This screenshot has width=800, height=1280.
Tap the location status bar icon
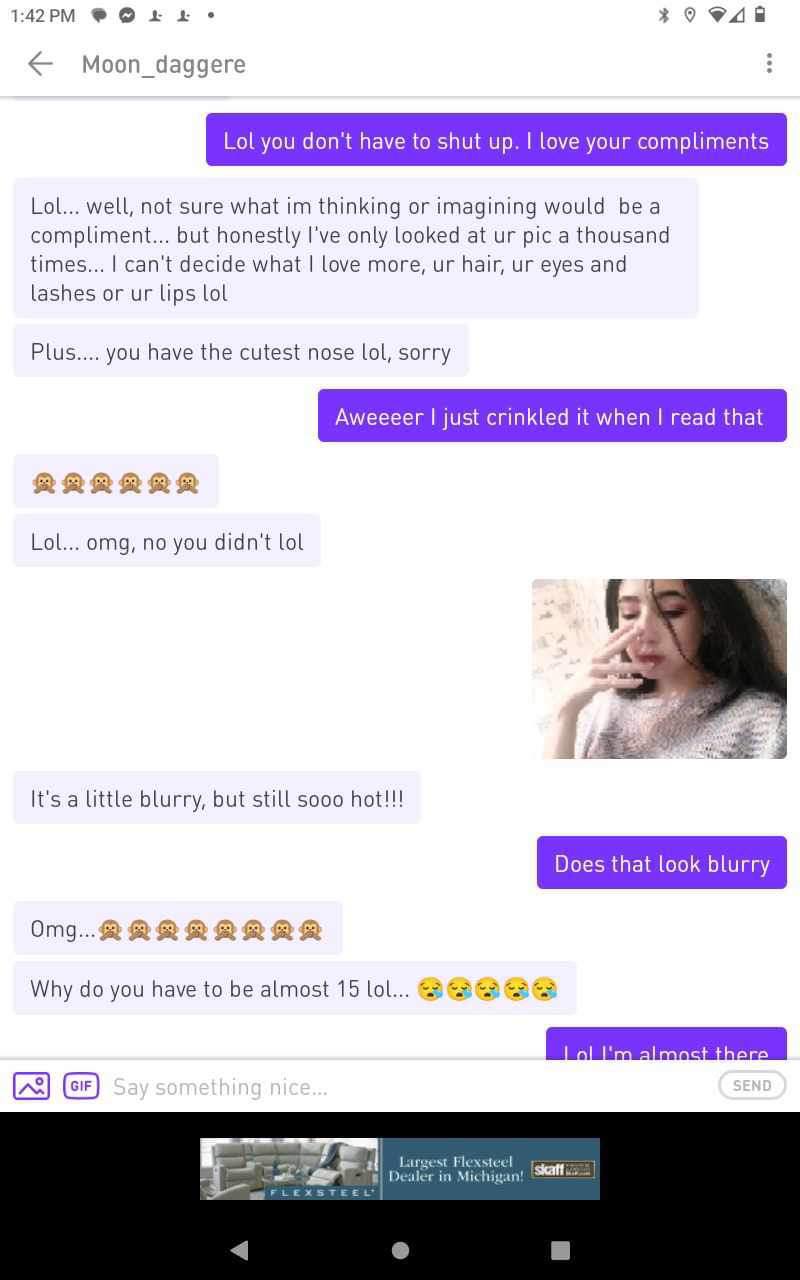coord(690,15)
